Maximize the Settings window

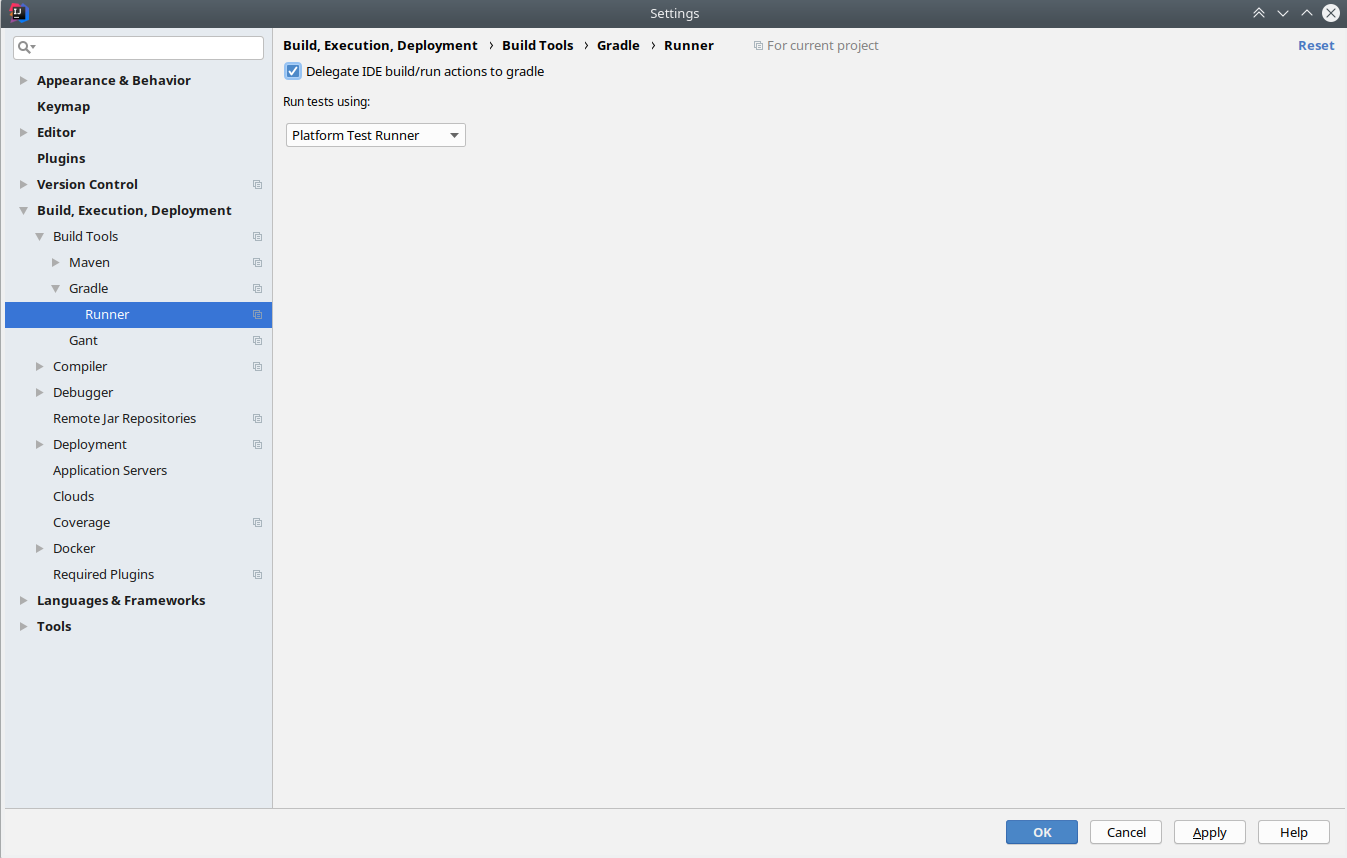tap(1307, 13)
